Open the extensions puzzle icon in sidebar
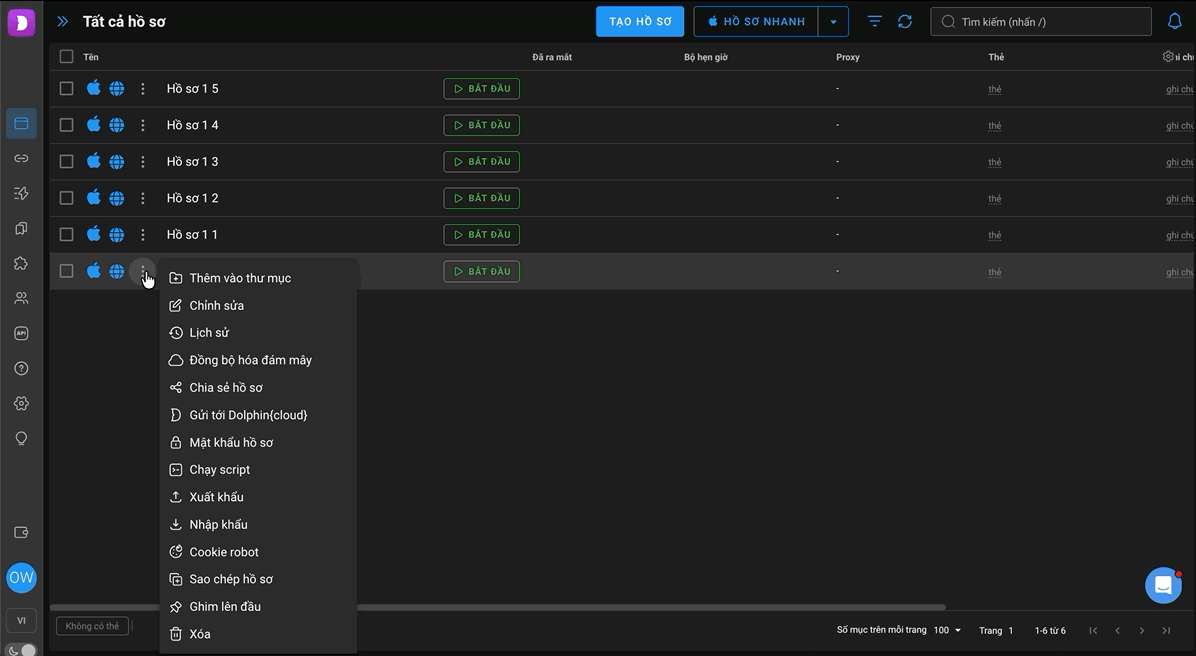The width and height of the screenshot is (1196, 656). pyautogui.click(x=21, y=263)
